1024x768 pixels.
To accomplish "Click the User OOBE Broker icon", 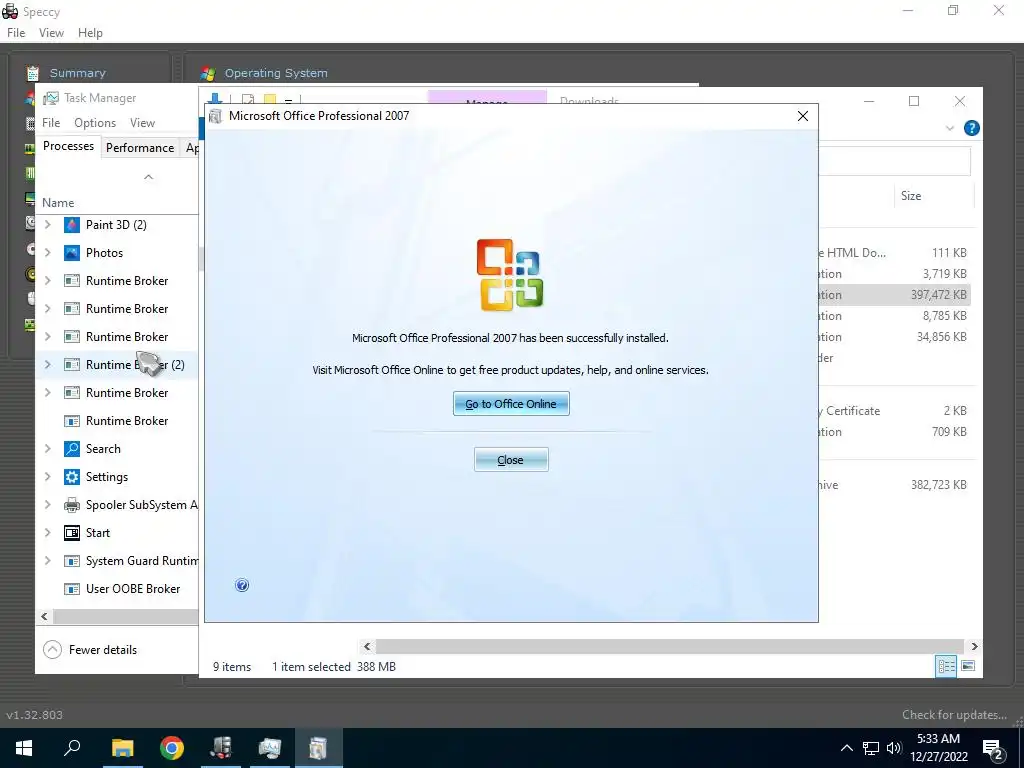I will (x=72, y=589).
